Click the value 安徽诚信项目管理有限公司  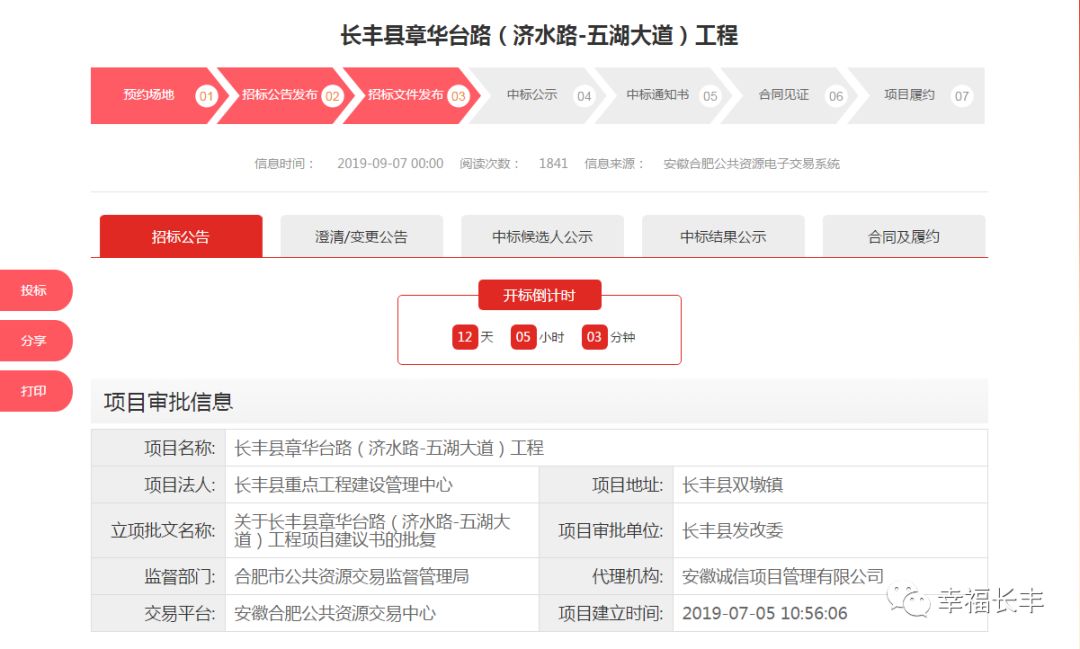tap(782, 577)
